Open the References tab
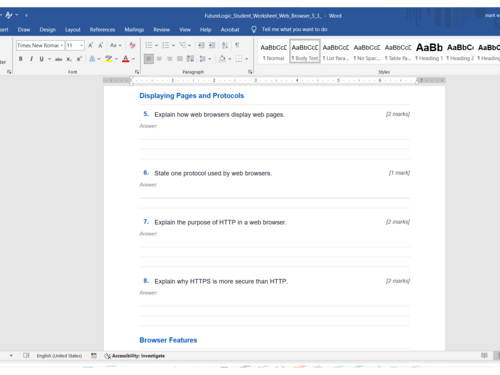The image size is (500, 375). (x=102, y=29)
